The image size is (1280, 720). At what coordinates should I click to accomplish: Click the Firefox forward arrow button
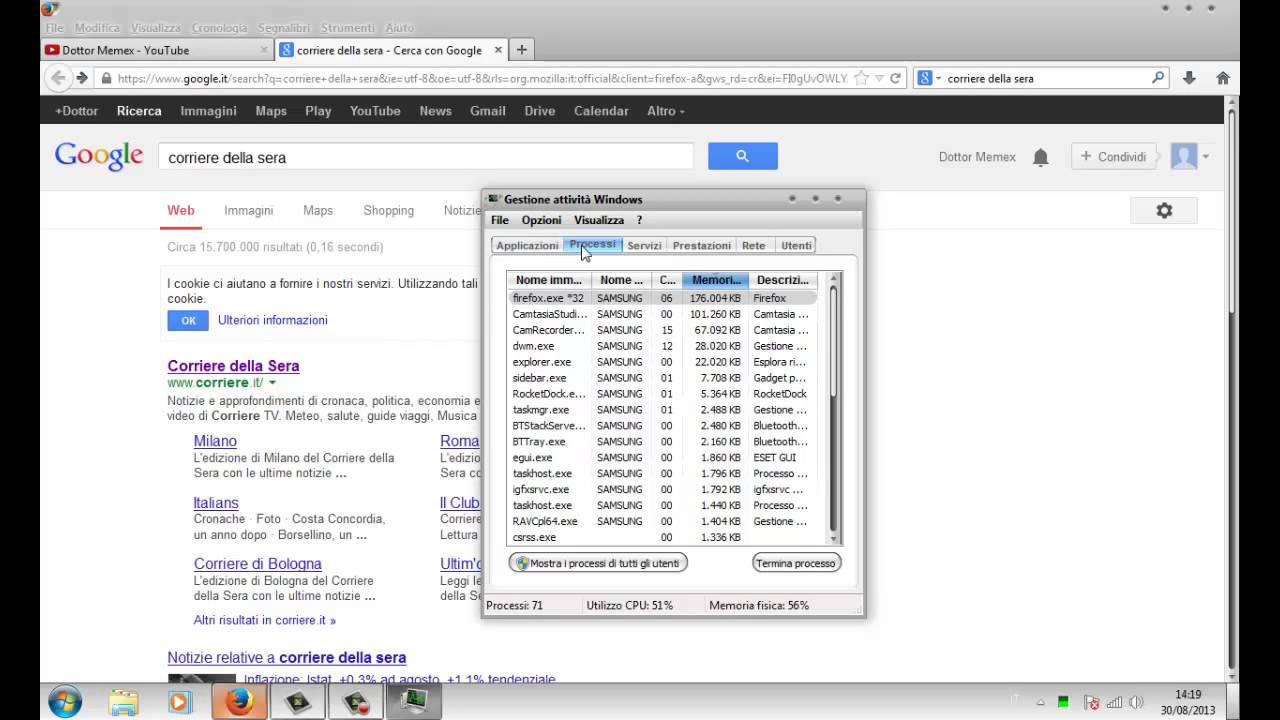[x=84, y=78]
